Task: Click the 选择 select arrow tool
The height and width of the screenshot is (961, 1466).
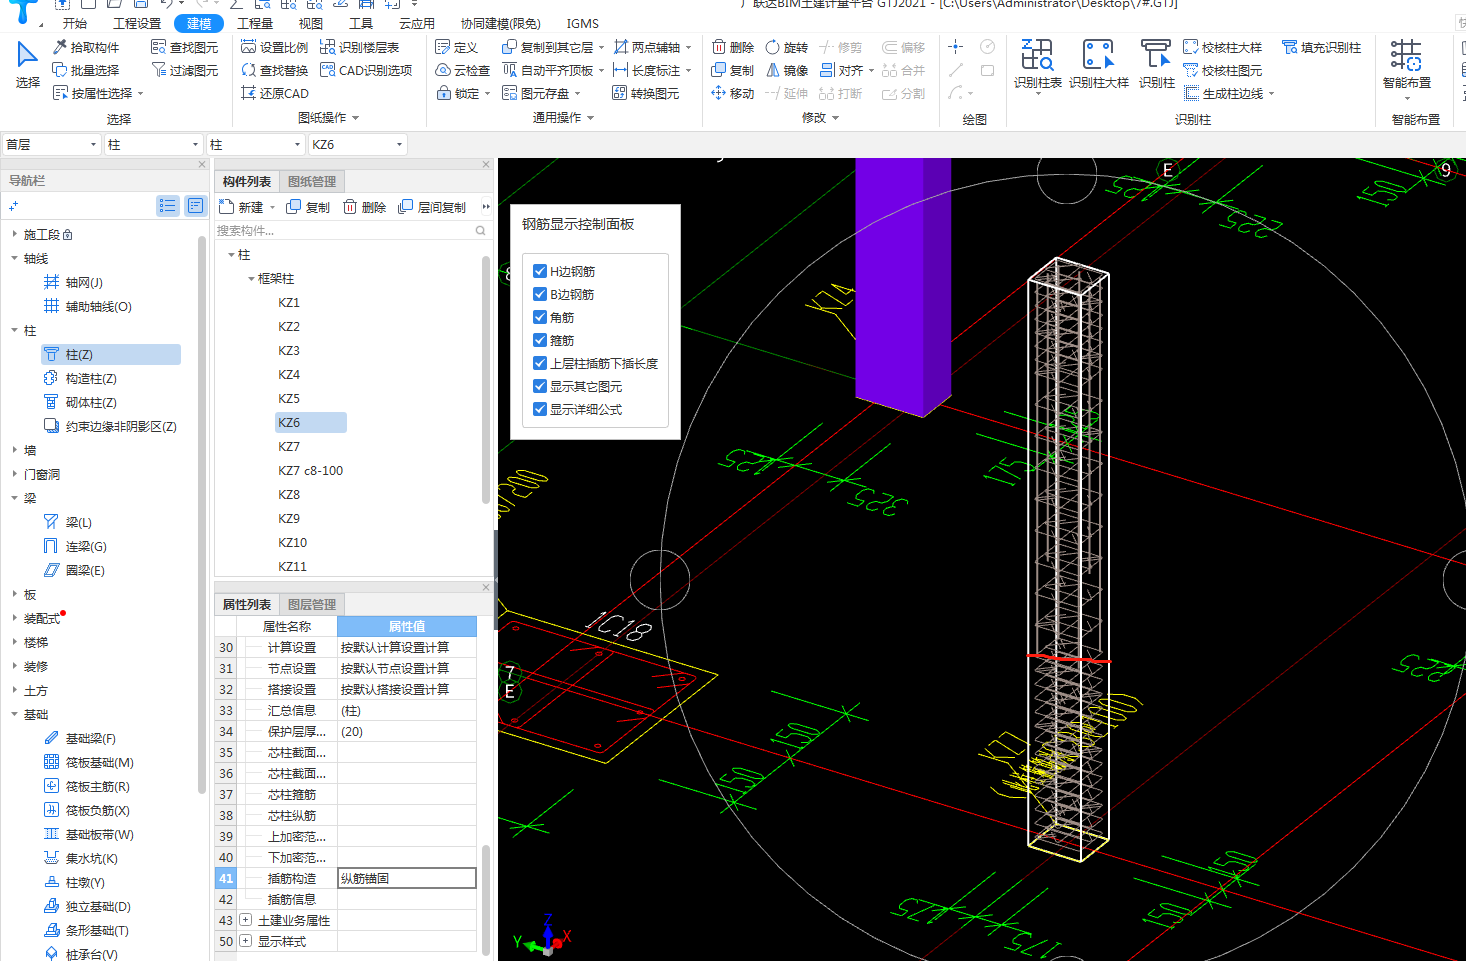Action: [27, 64]
